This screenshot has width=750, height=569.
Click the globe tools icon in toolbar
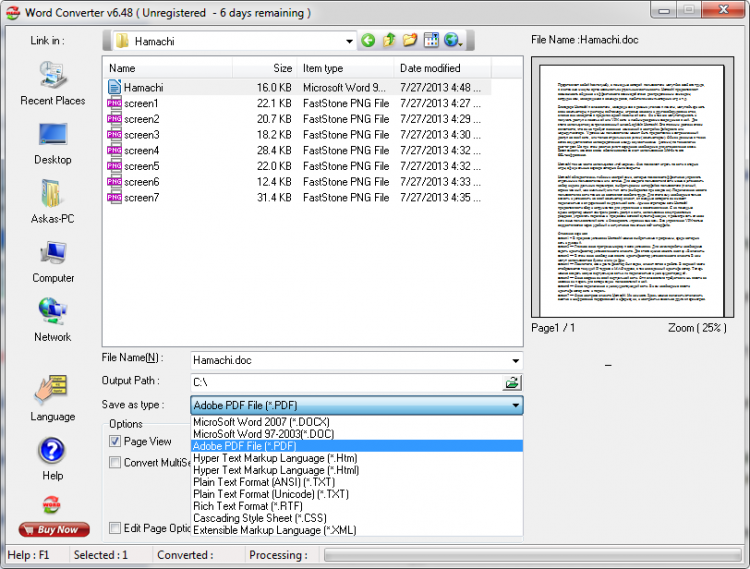(x=452, y=40)
